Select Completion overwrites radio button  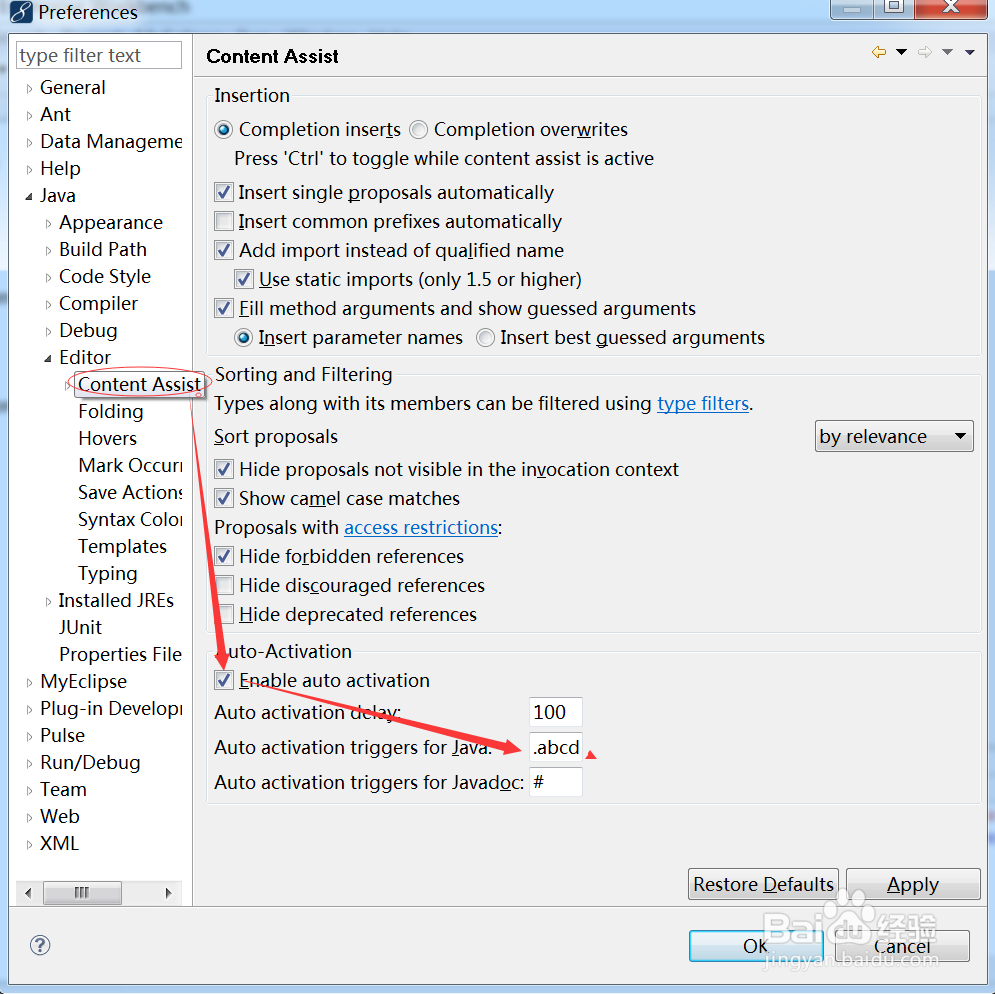coord(419,130)
